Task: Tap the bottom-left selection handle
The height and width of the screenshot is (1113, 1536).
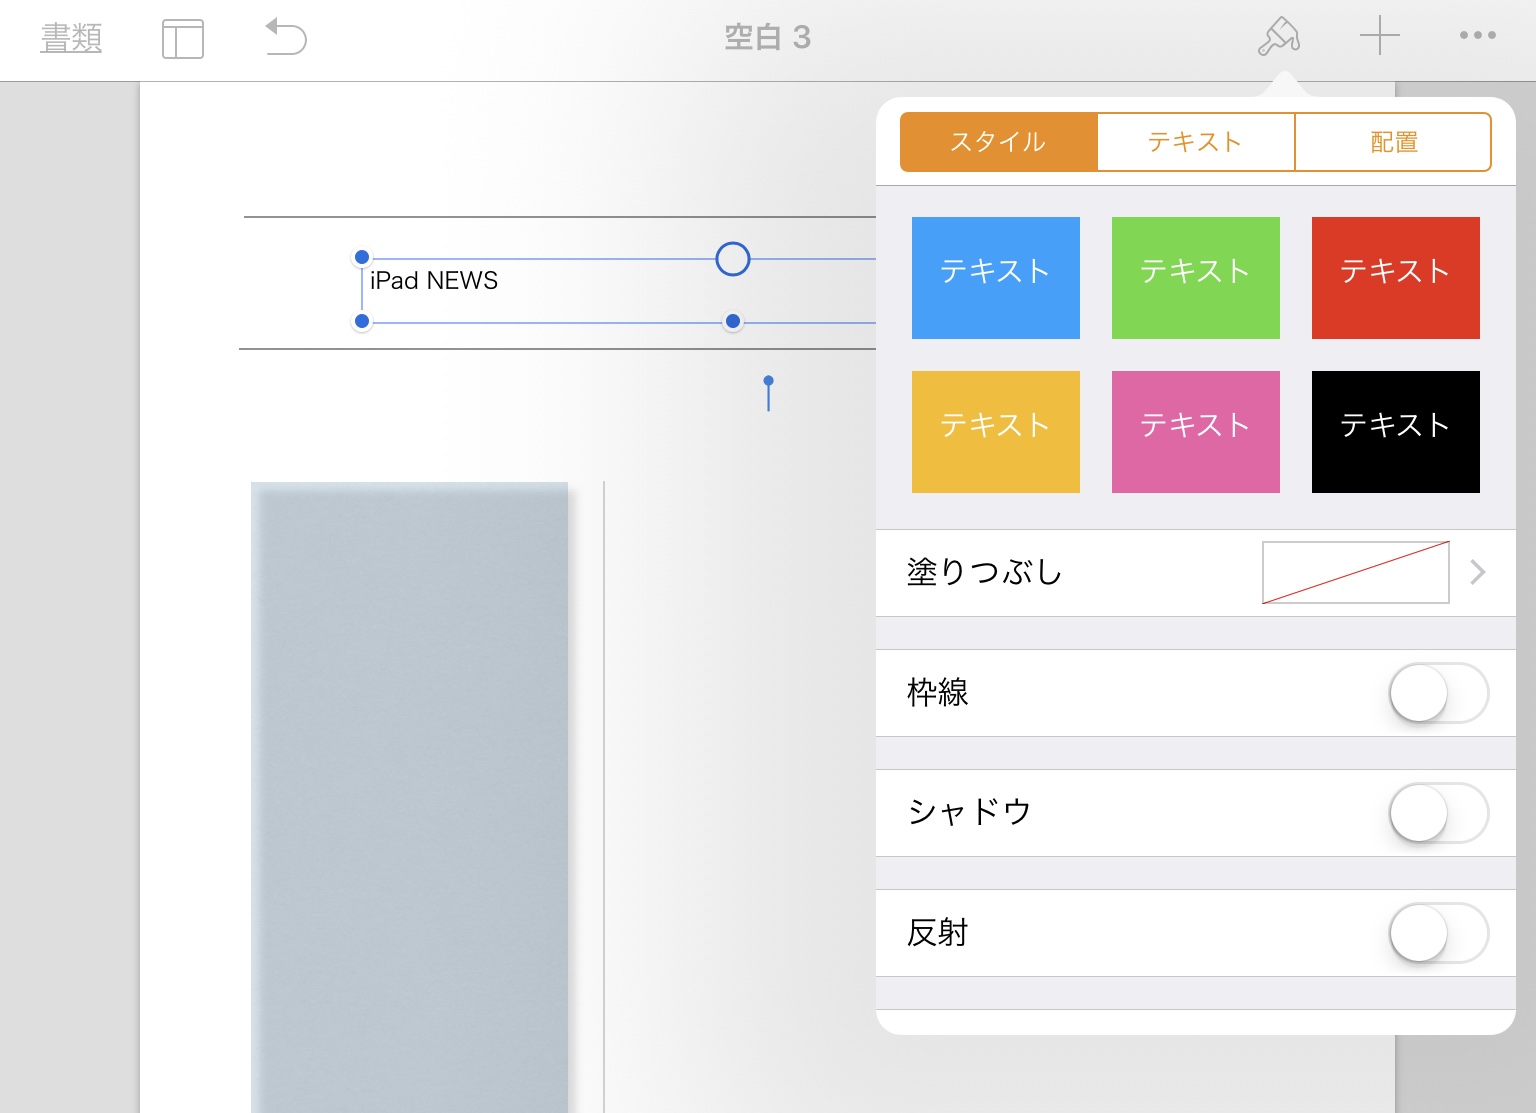Action: [362, 321]
